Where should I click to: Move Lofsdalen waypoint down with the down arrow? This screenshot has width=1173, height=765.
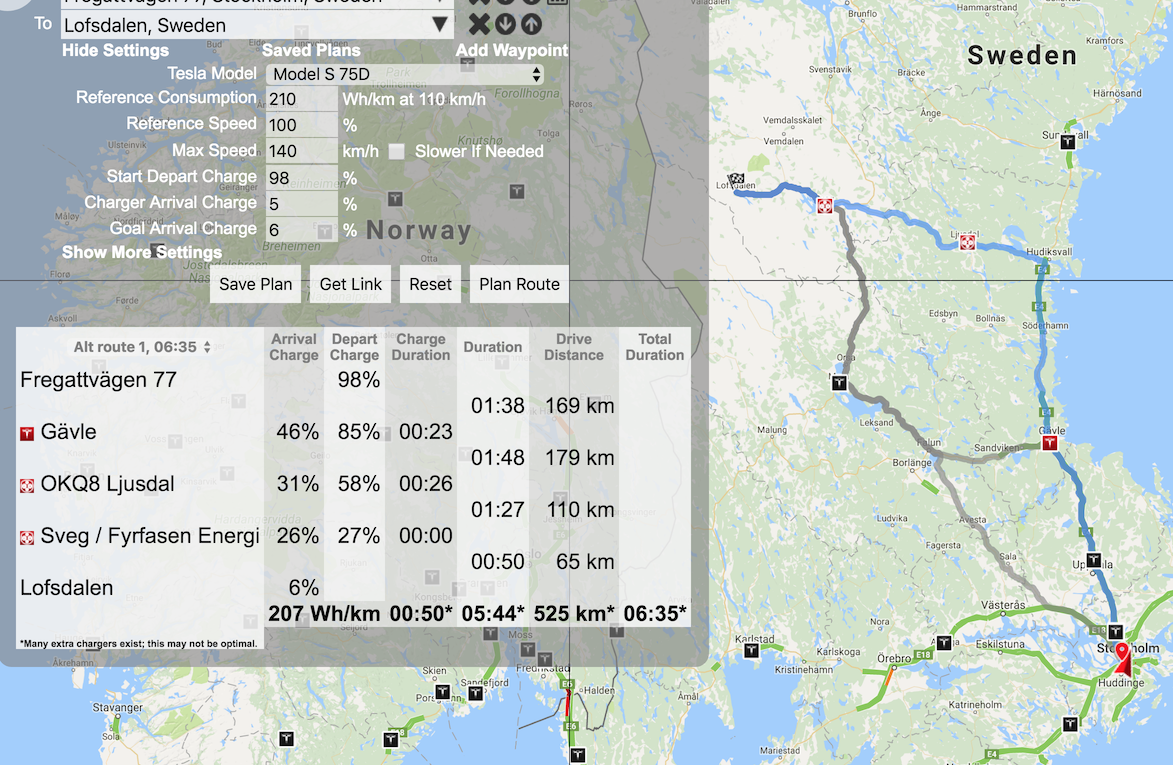pos(506,25)
